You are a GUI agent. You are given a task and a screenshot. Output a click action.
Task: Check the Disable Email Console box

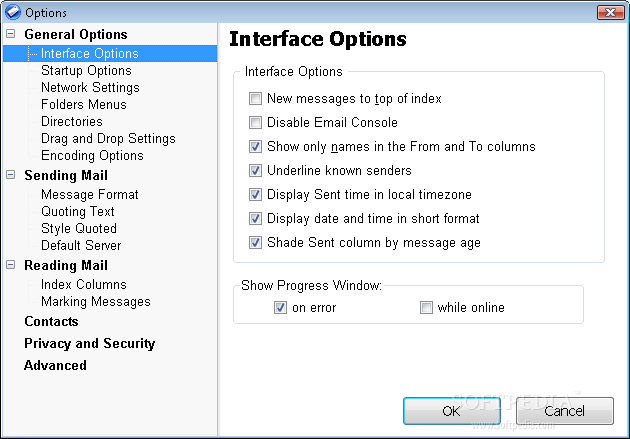(x=255, y=122)
